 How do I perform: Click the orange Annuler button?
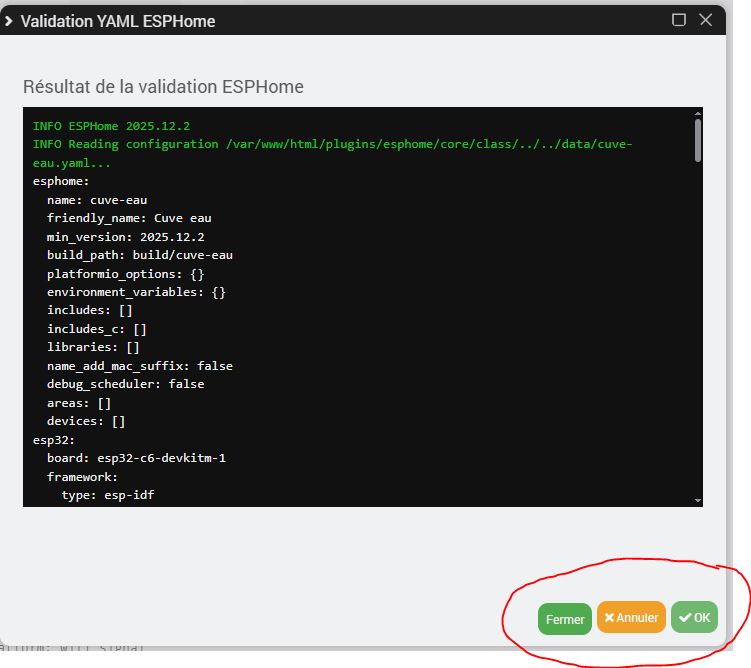(x=631, y=617)
